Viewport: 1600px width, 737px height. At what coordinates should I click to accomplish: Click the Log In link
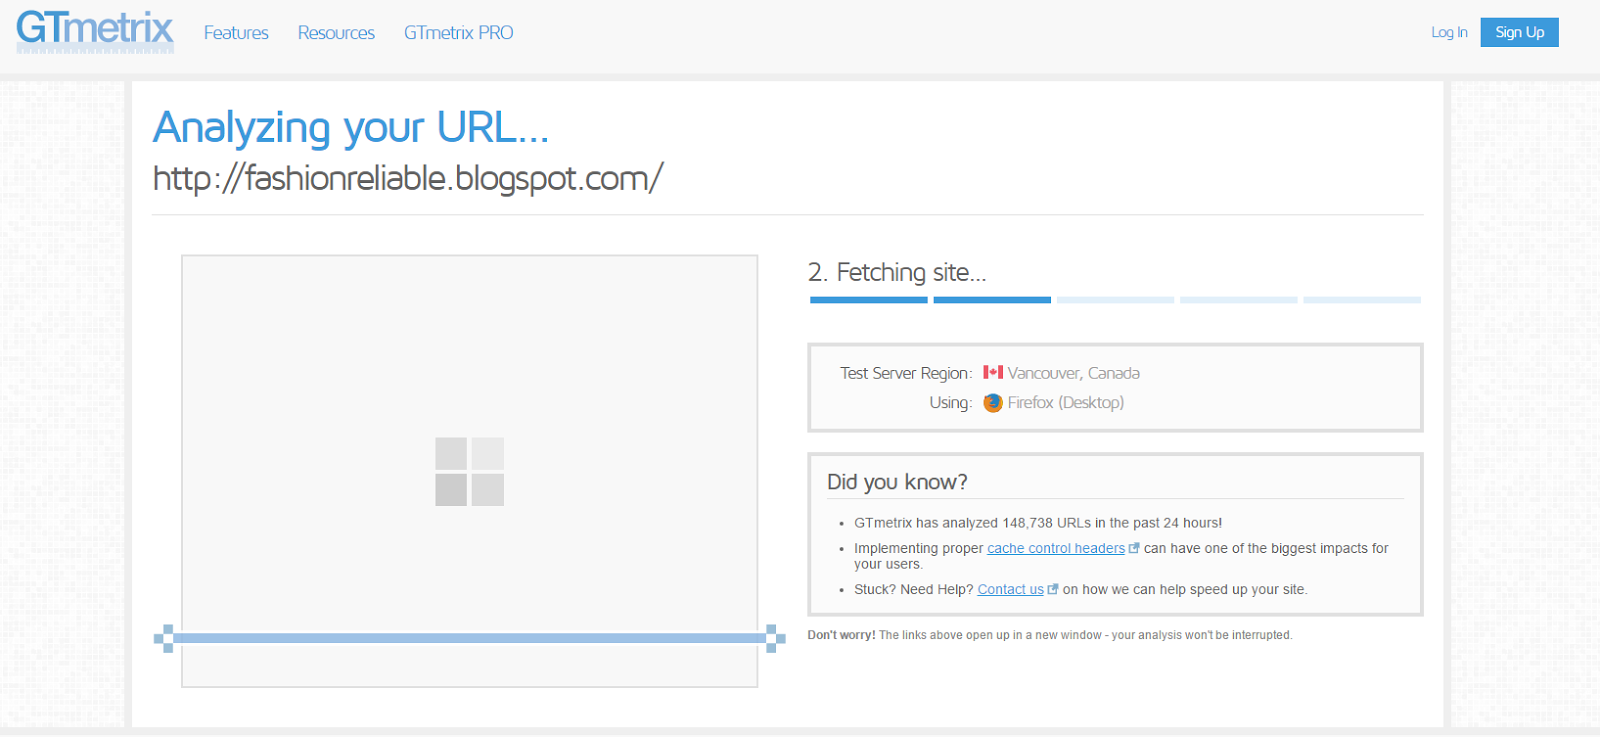click(1449, 32)
